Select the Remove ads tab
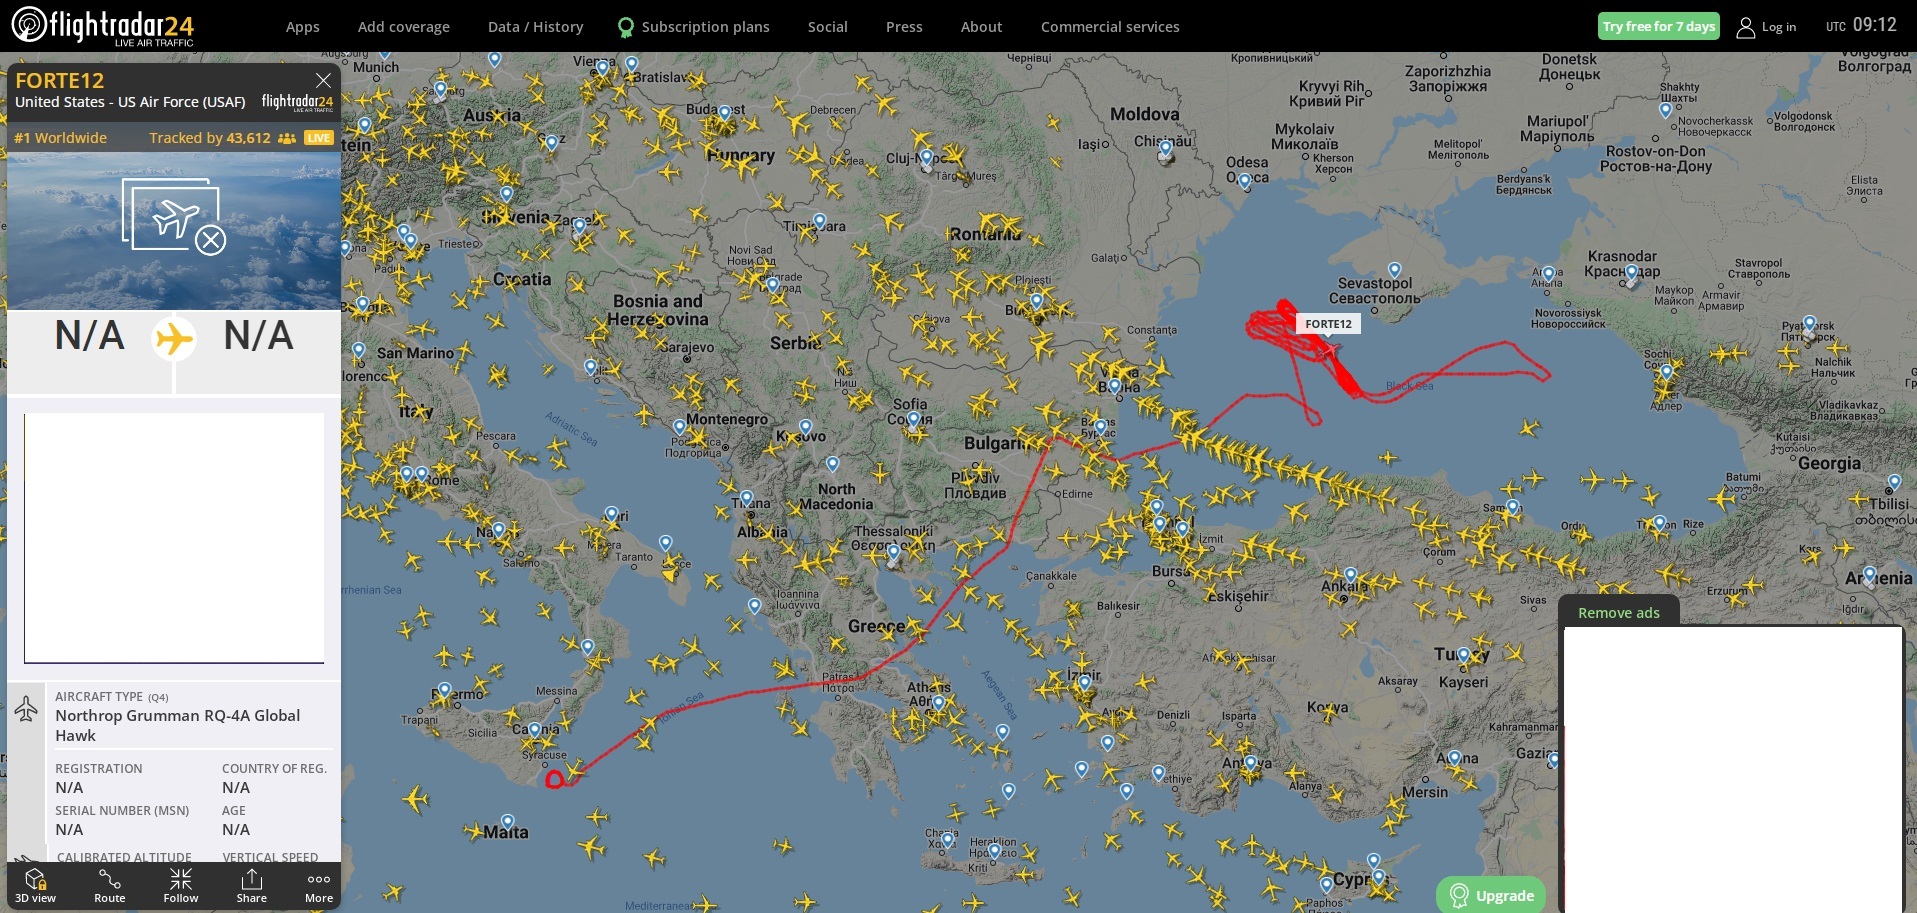Screen dimensions: 1917x913 tap(1618, 612)
